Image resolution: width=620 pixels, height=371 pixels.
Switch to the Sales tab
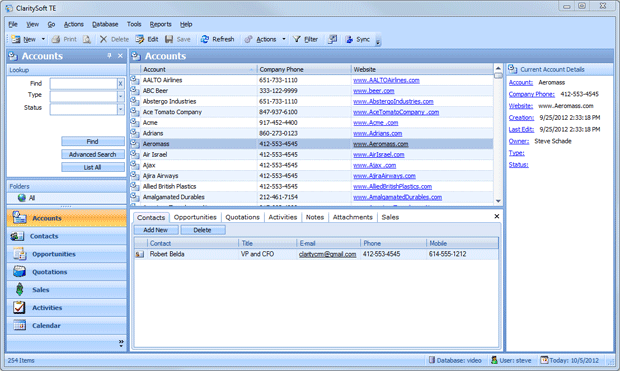[x=390, y=217]
